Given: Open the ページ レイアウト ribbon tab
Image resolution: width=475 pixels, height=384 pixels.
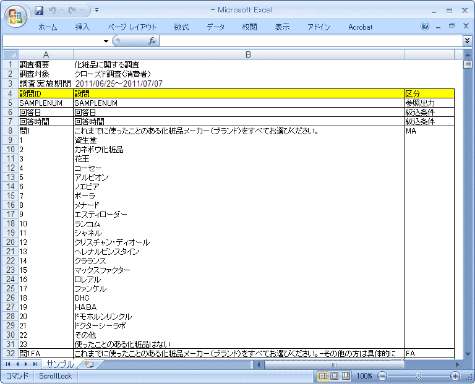Looking at the screenshot, I should pyautogui.click(x=132, y=27).
